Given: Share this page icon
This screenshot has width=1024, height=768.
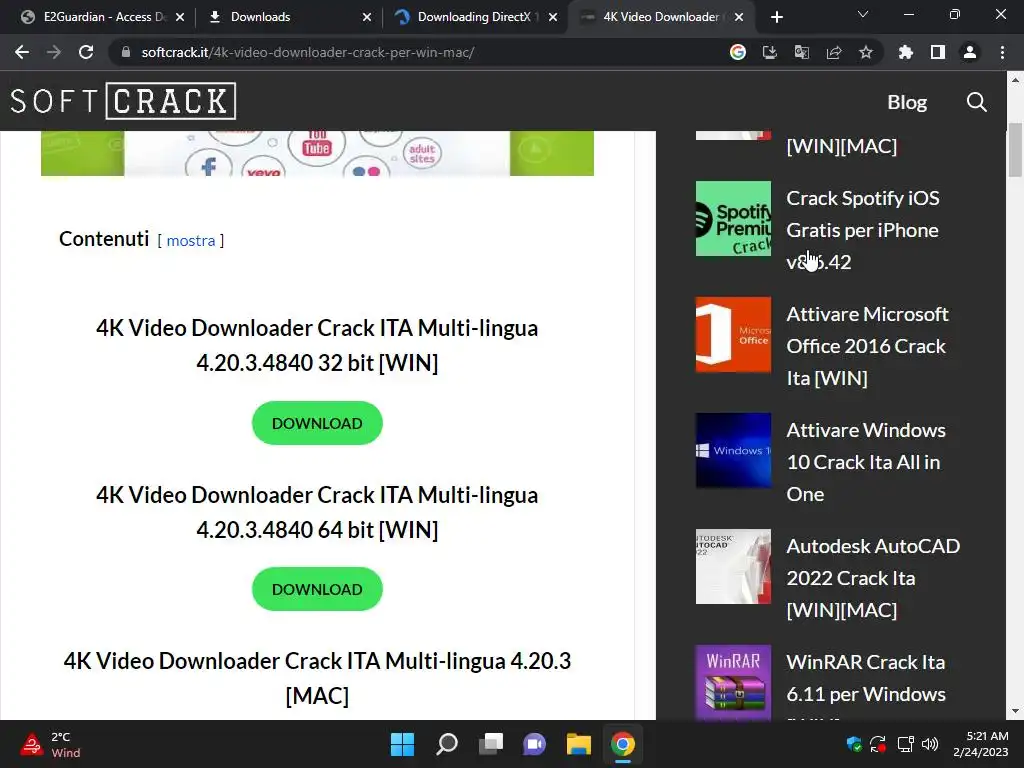Looking at the screenshot, I should point(833,52).
